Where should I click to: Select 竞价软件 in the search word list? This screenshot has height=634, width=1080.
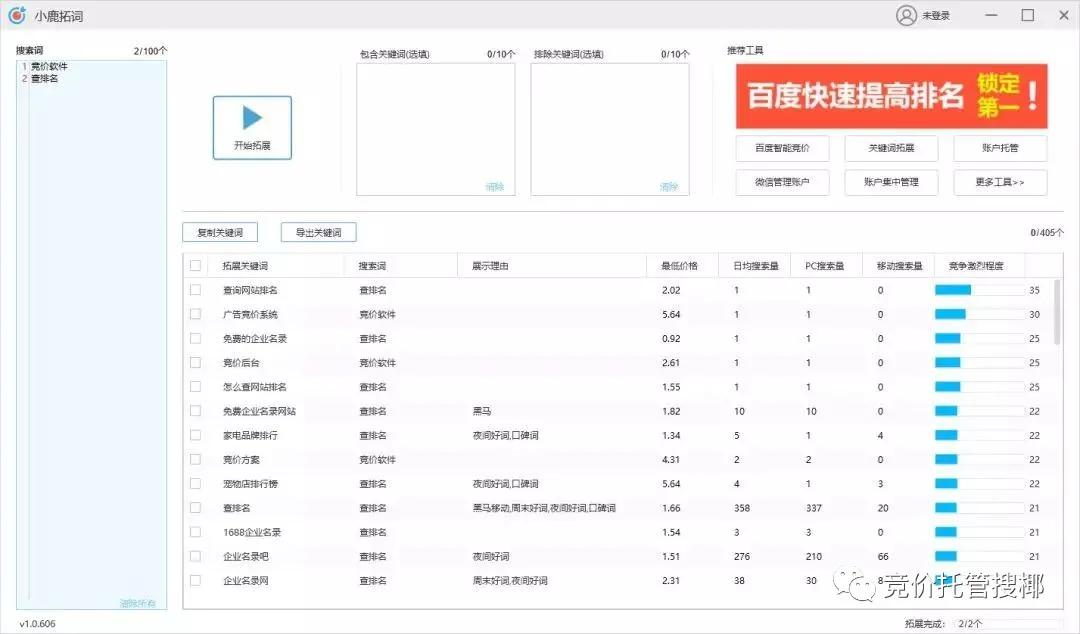point(48,66)
